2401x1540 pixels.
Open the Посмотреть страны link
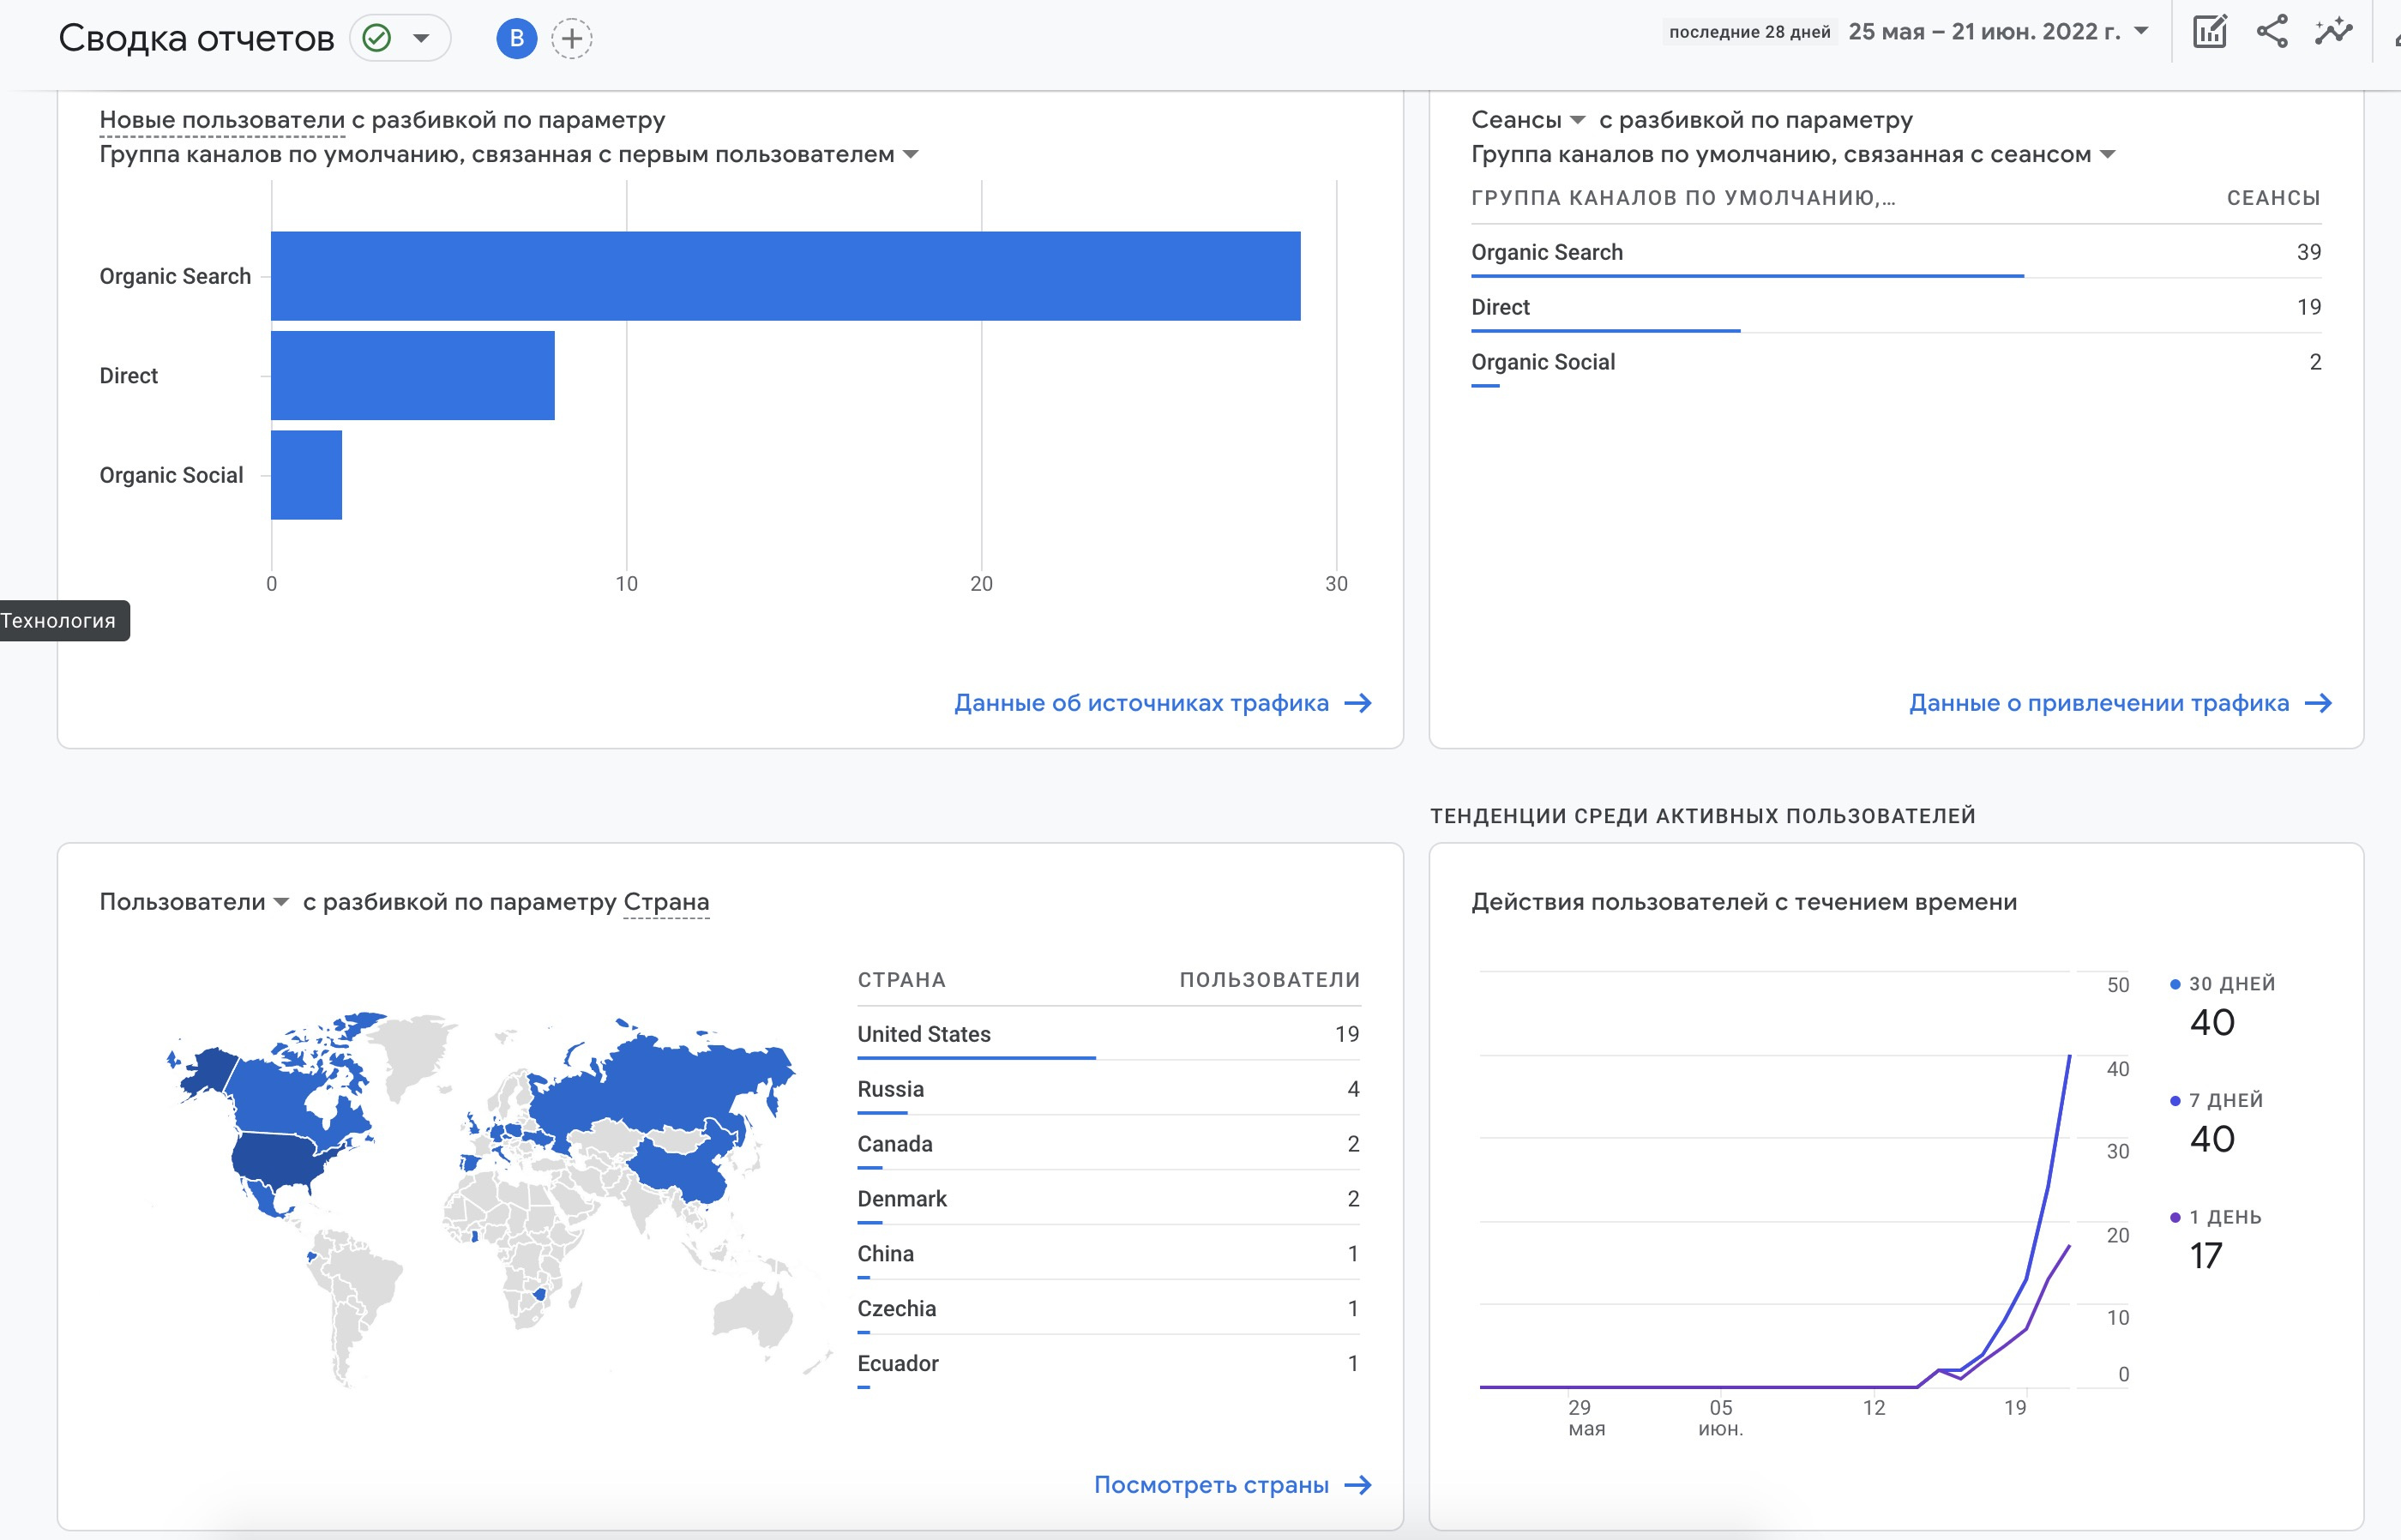tap(1211, 1486)
